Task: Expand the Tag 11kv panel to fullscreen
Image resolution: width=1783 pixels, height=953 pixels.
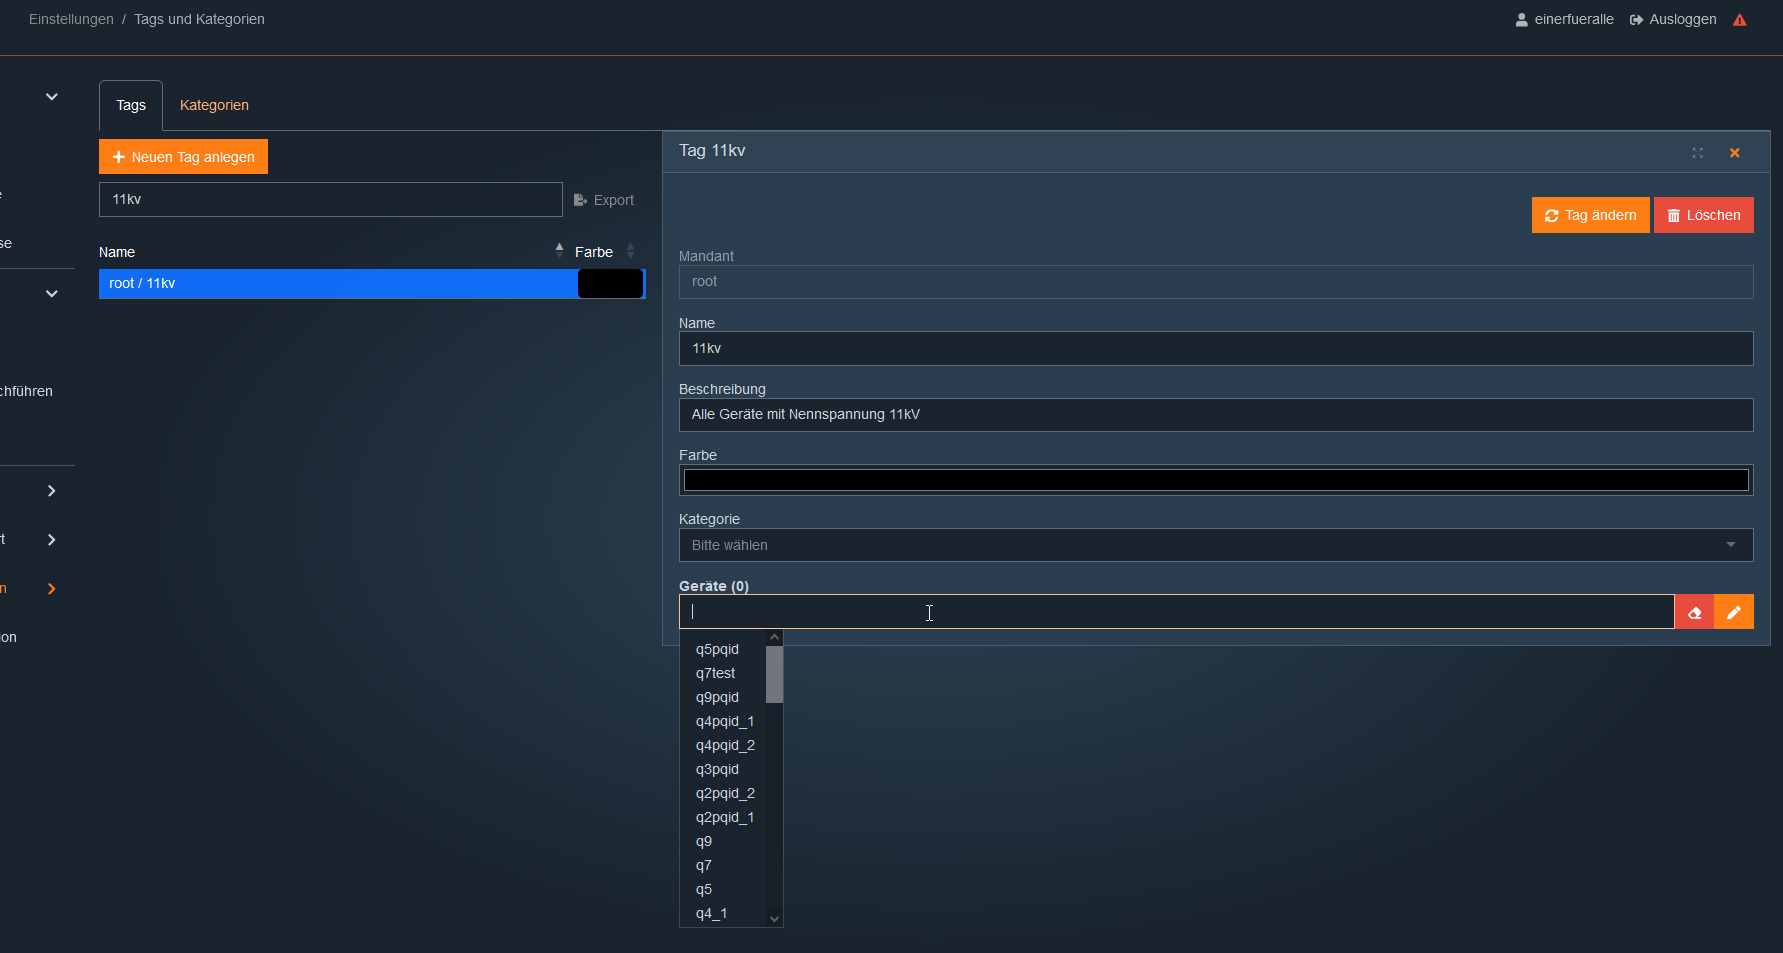Action: [x=1697, y=153]
